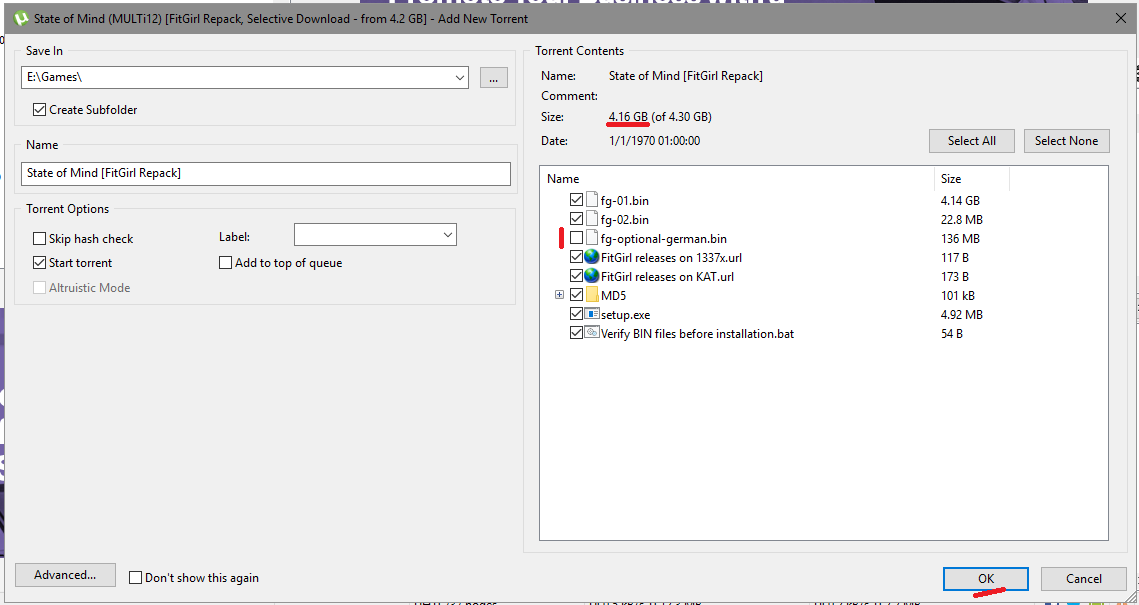
Task: Click the uTorrent logo in title bar
Action: pyautogui.click(x=21, y=19)
